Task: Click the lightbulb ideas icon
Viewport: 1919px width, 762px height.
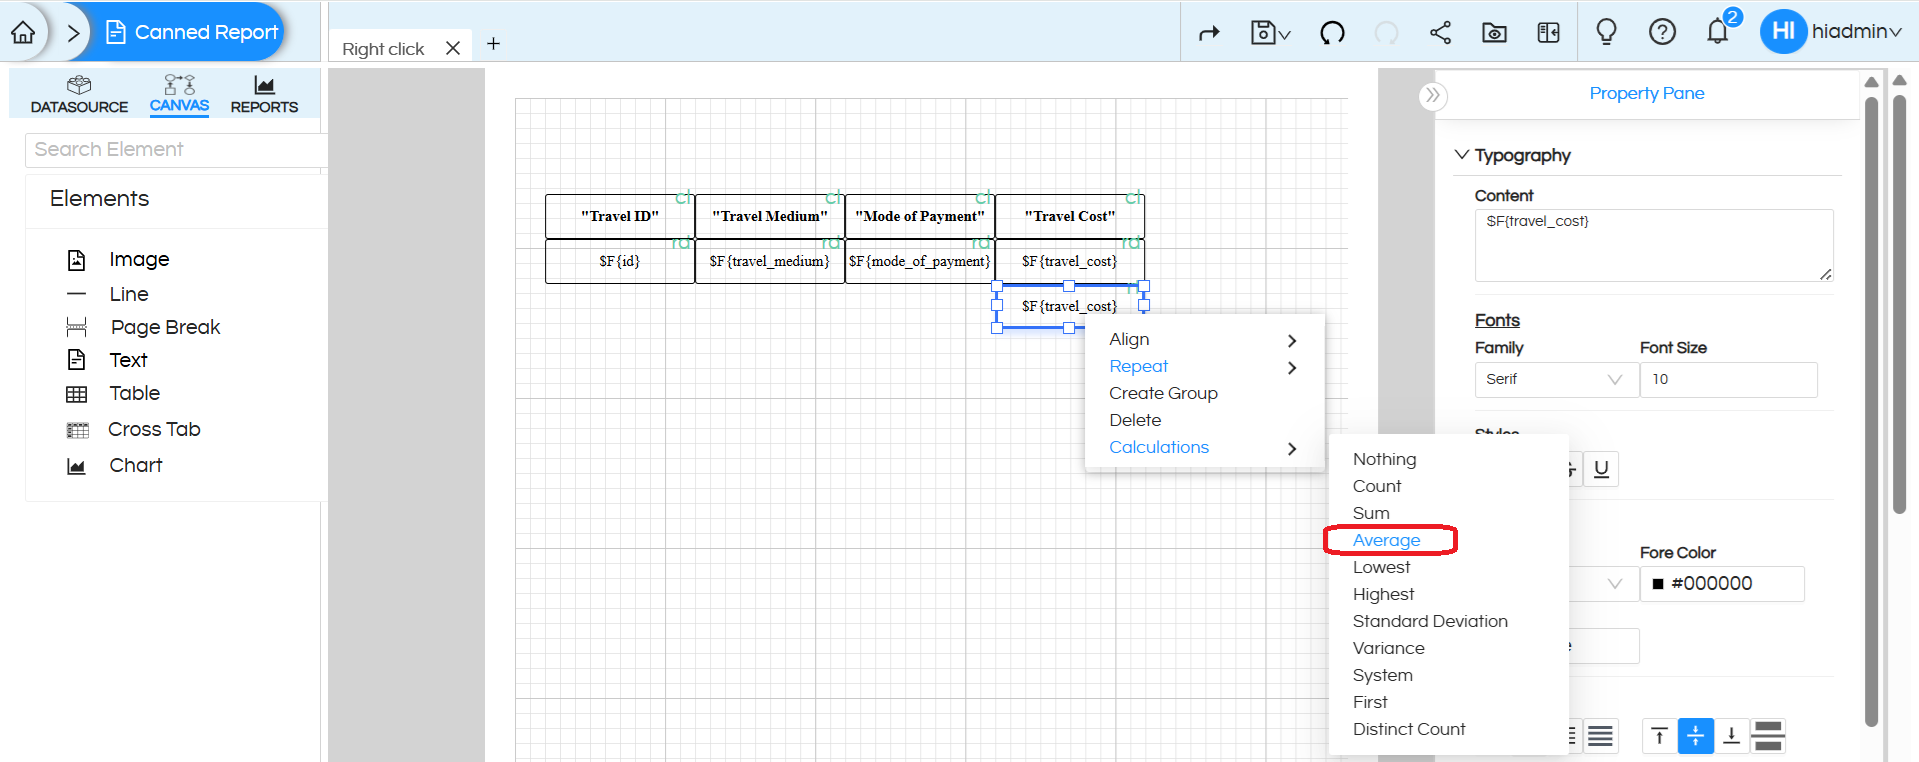Action: 1606,32
